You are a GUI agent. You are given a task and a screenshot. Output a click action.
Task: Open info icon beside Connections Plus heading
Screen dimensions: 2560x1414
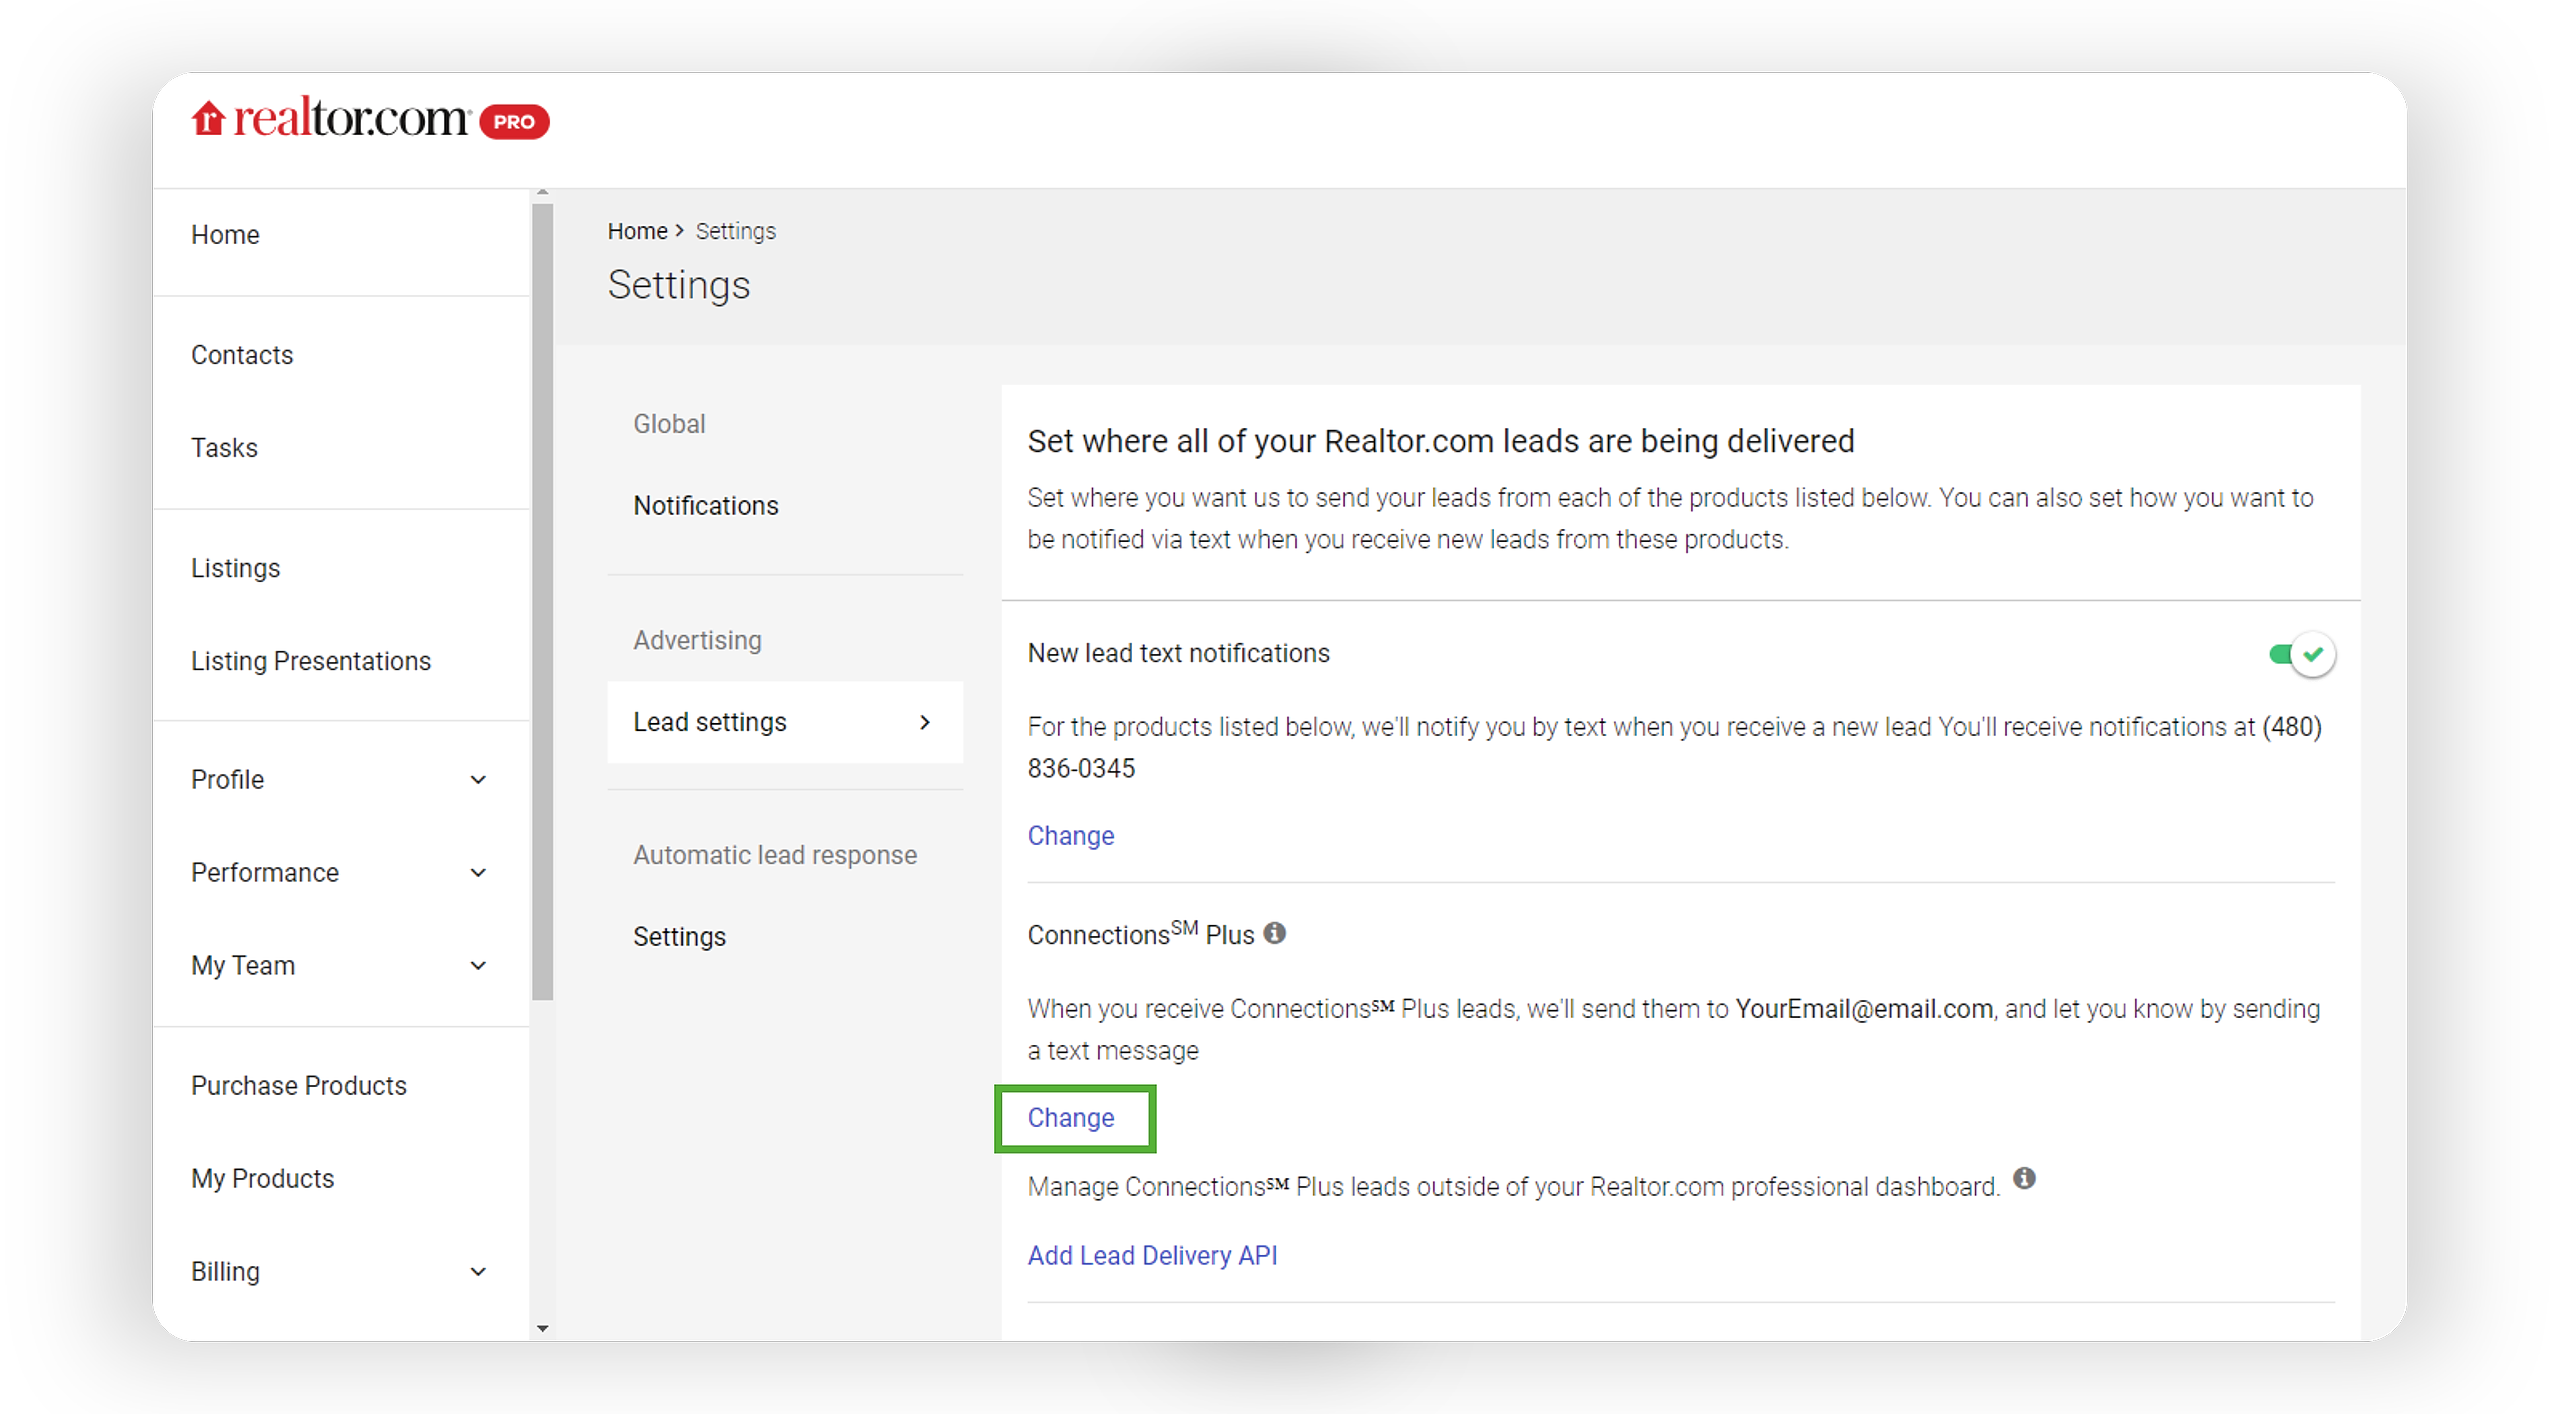(1274, 933)
